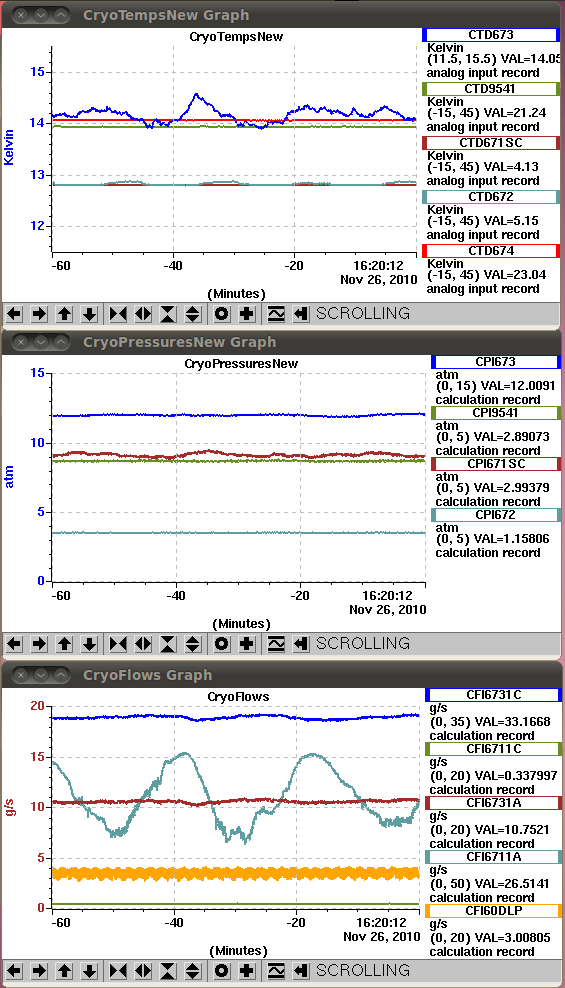Pan right in the CryoPressuresNew graph toolbar
Screen dimensions: 565x988
(x=39, y=643)
